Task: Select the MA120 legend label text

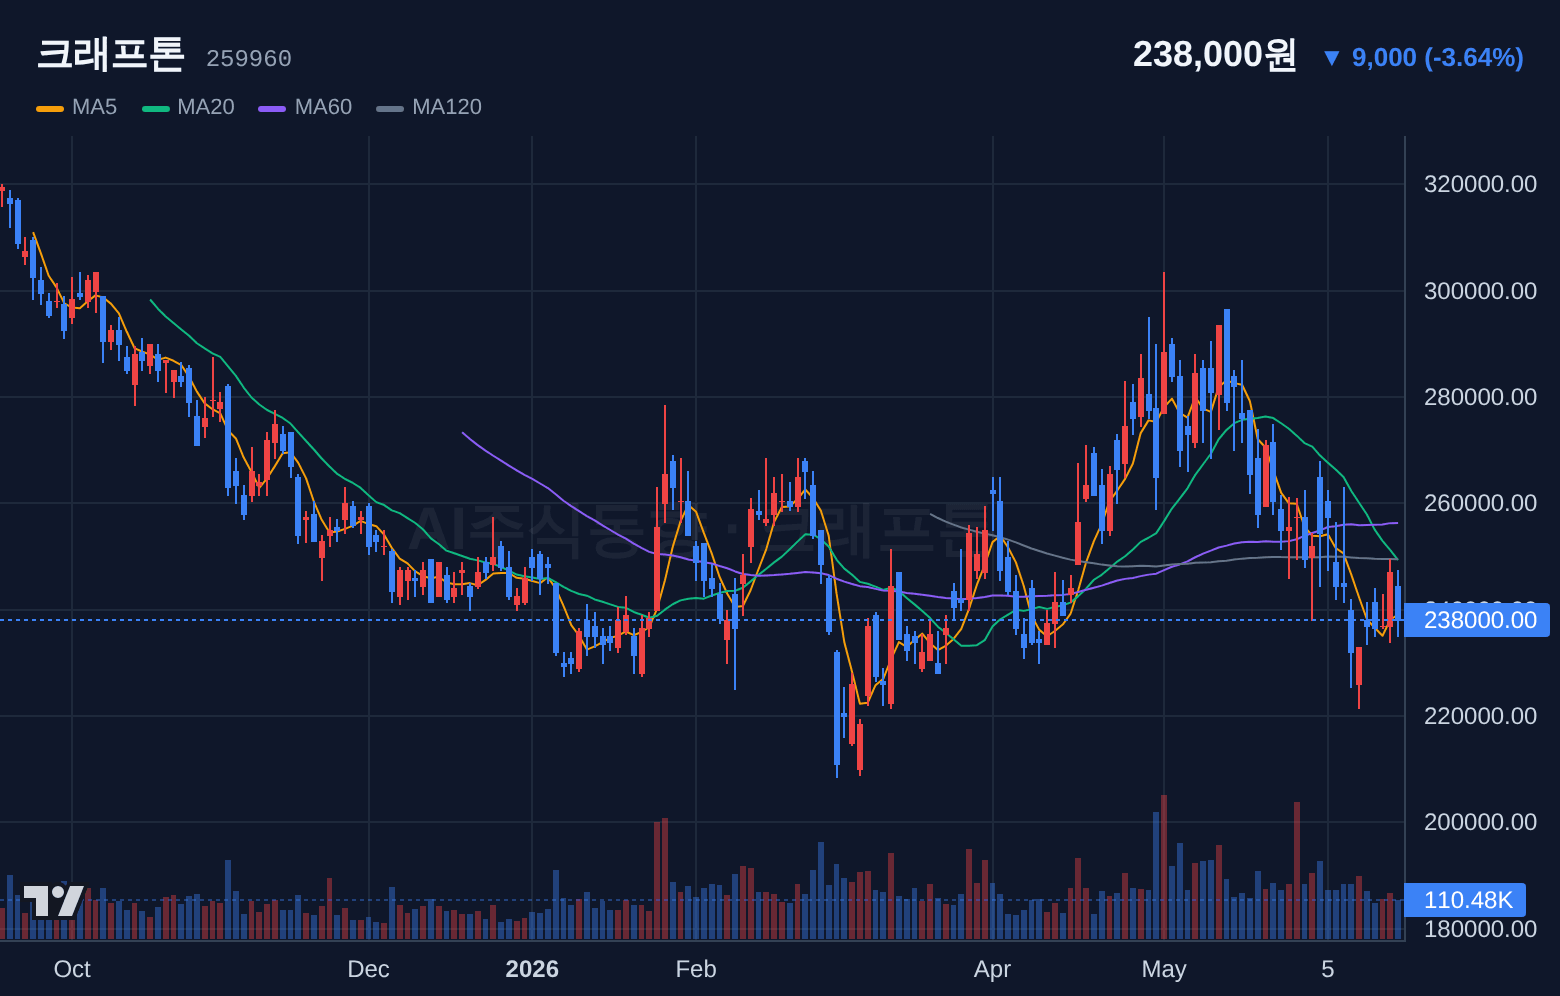Action: (447, 107)
